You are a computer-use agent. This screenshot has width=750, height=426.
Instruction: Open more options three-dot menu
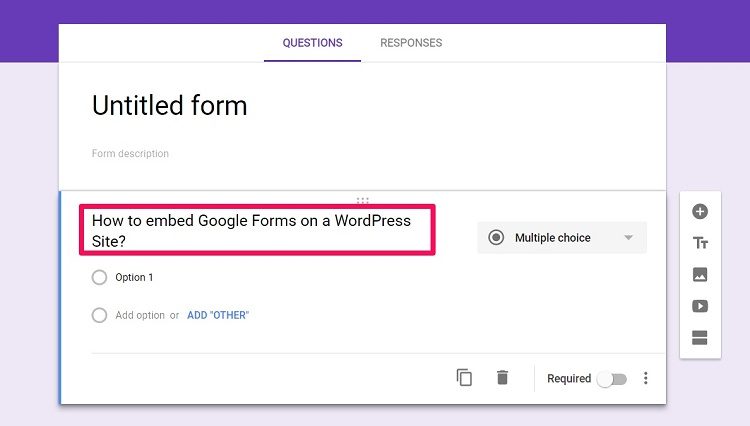(646, 378)
